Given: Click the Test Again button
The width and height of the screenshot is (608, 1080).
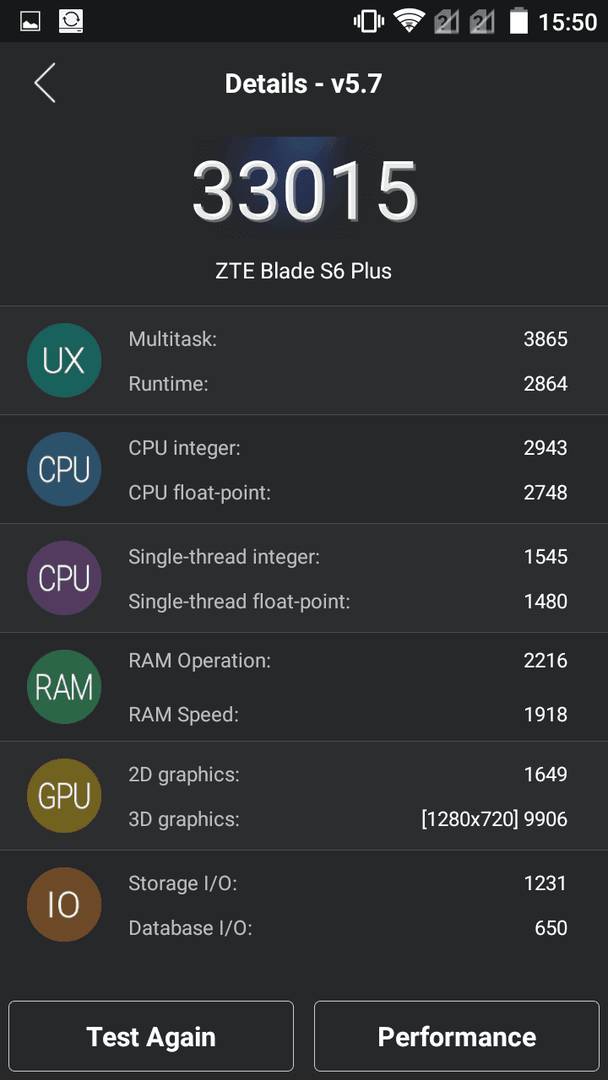Looking at the screenshot, I should click(x=151, y=1037).
